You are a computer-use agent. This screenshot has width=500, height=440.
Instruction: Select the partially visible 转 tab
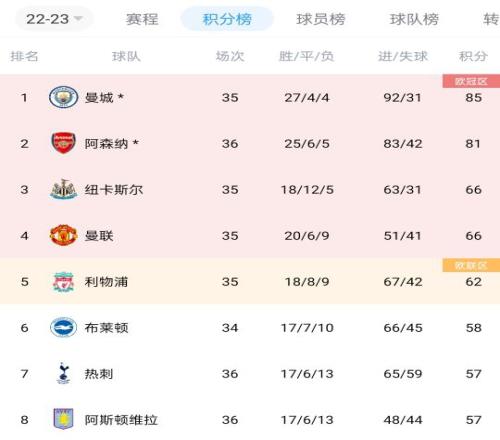click(491, 19)
